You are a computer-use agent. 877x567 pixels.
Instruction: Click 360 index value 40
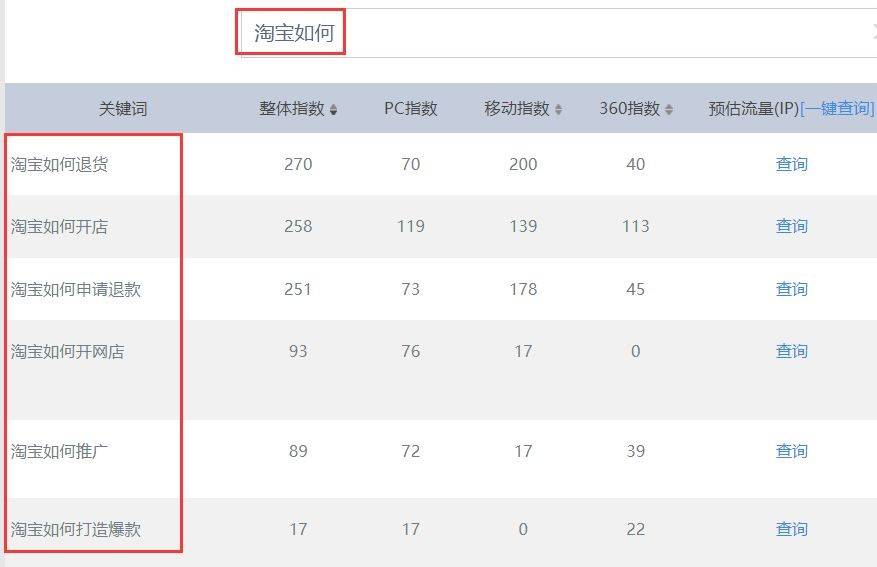click(x=635, y=164)
